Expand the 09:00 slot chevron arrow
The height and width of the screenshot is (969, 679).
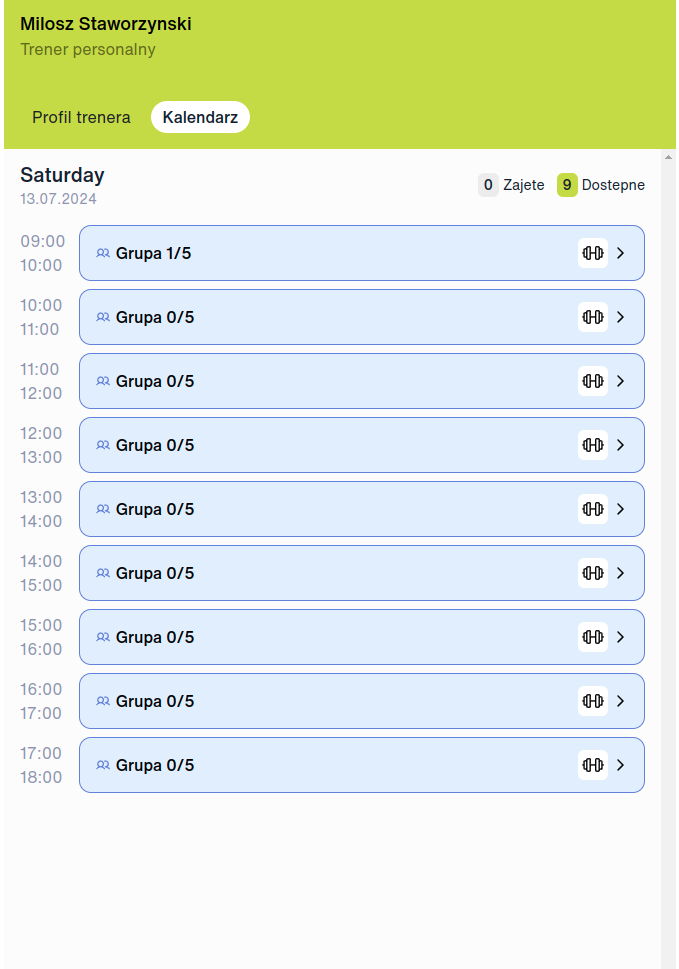coord(620,253)
